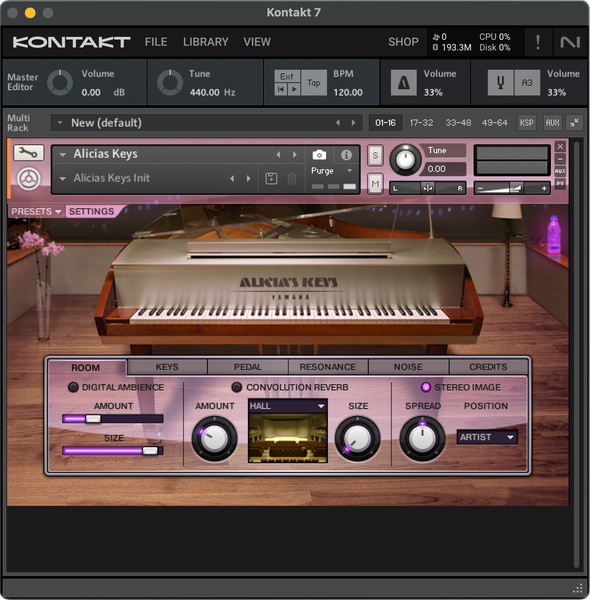
Task: Switch to the KEYS tab
Action: [x=167, y=367]
